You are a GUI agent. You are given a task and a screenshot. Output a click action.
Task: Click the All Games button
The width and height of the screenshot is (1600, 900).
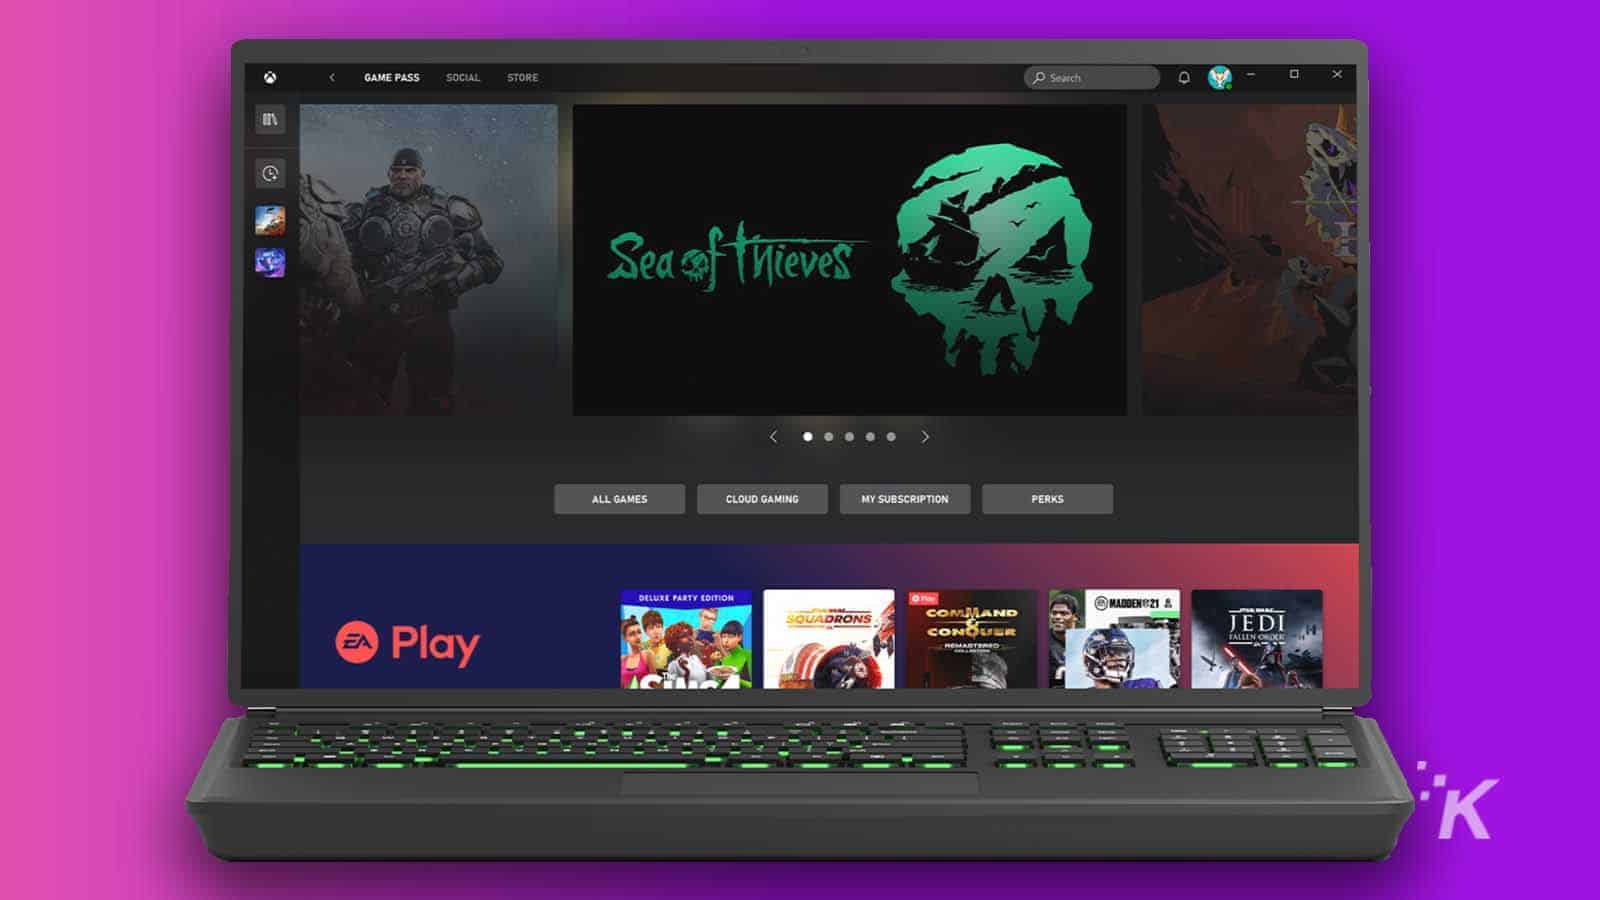coord(620,499)
